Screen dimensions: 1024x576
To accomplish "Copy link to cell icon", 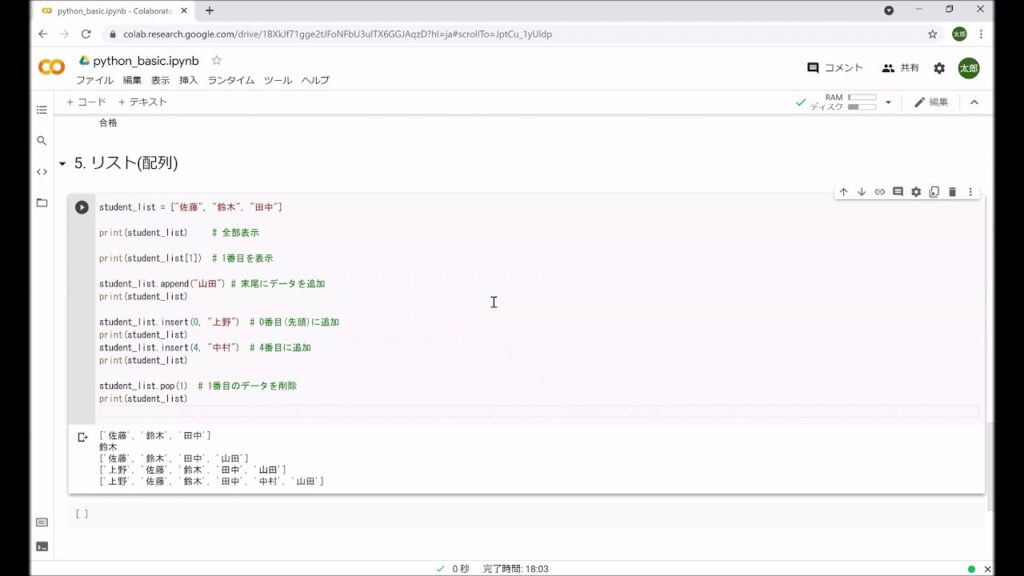I will point(880,192).
